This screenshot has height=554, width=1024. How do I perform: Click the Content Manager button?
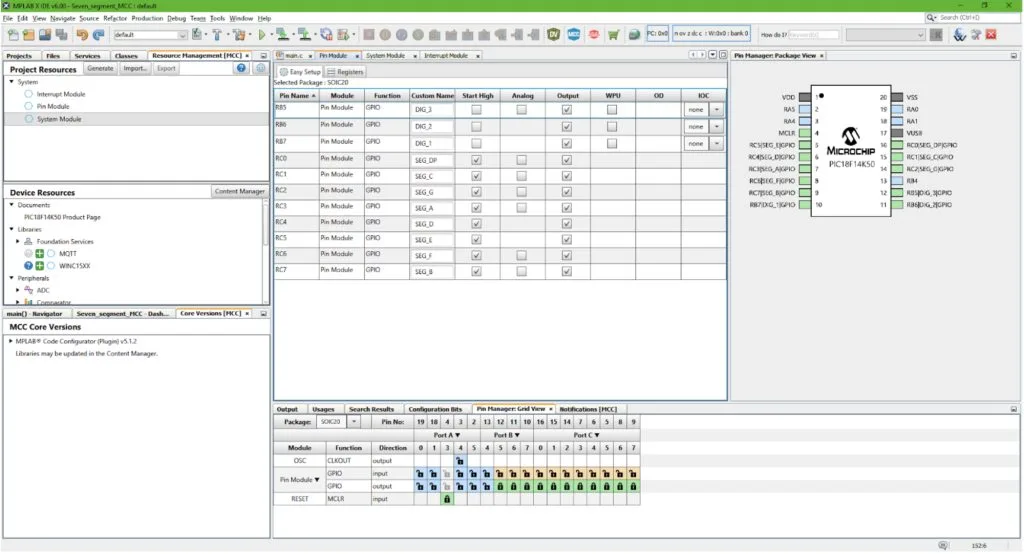coord(239,191)
